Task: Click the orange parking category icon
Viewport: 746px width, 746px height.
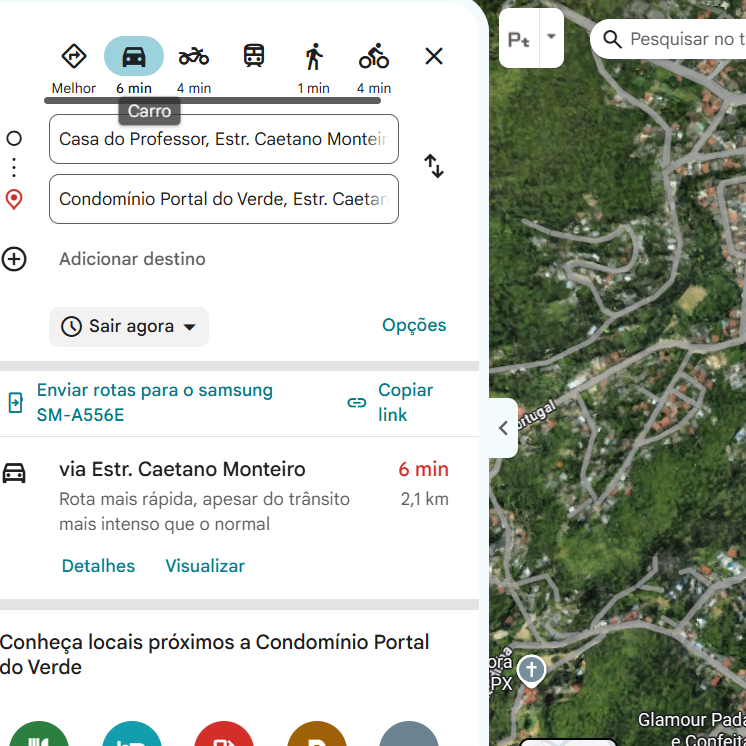Action: click(317, 734)
